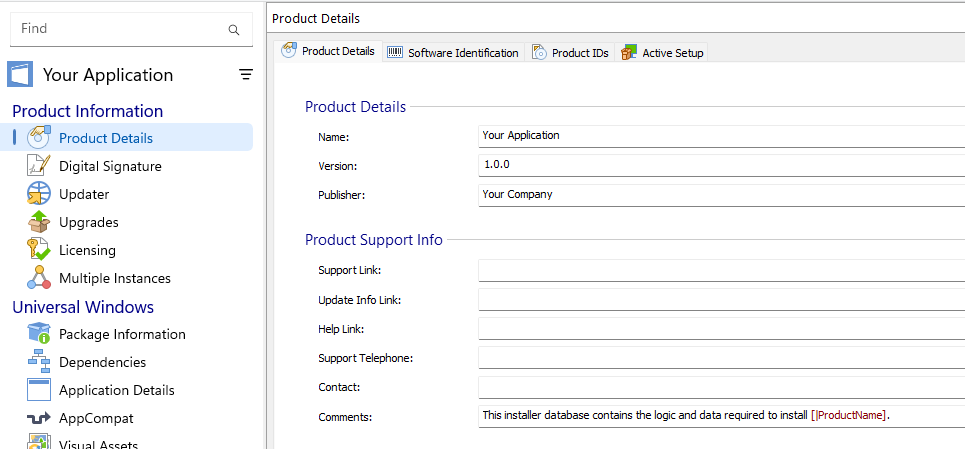The width and height of the screenshot is (965, 449).
Task: Click the Package Information box icon
Action: 39,333
